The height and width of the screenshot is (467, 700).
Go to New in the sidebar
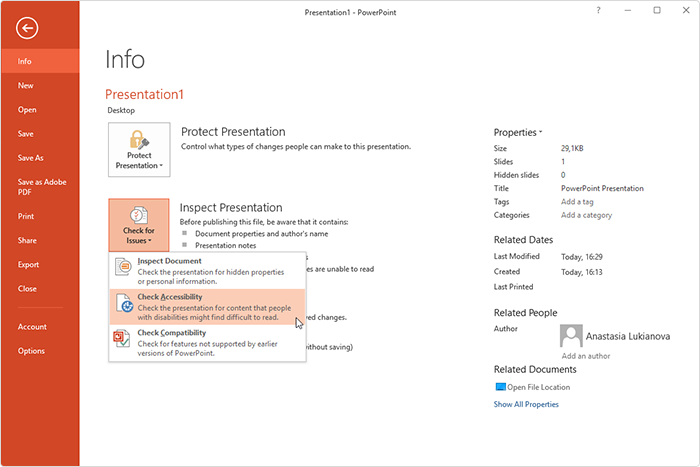pos(40,85)
